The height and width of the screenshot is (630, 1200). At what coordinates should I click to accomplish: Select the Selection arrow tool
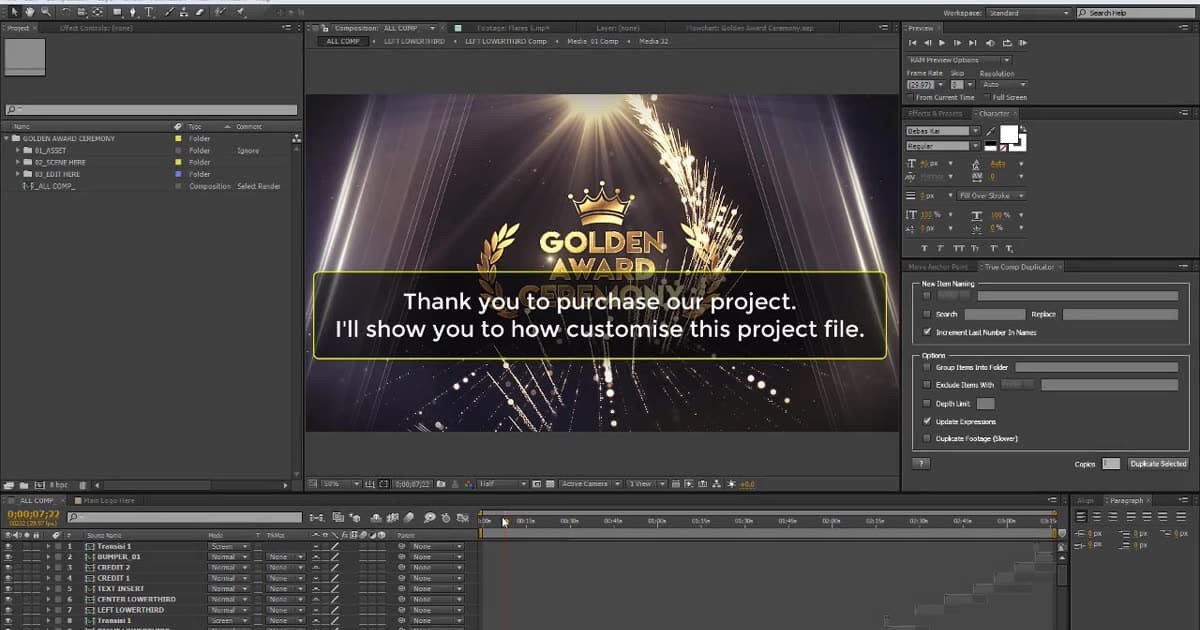(15, 12)
